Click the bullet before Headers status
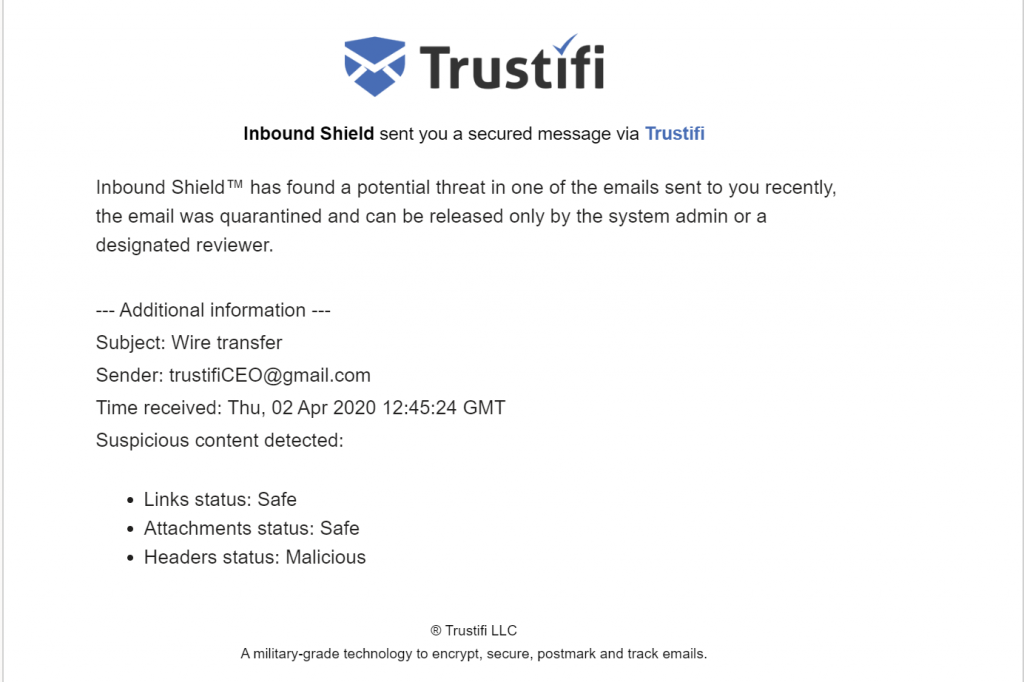The width and height of the screenshot is (1024, 682). (x=131, y=558)
